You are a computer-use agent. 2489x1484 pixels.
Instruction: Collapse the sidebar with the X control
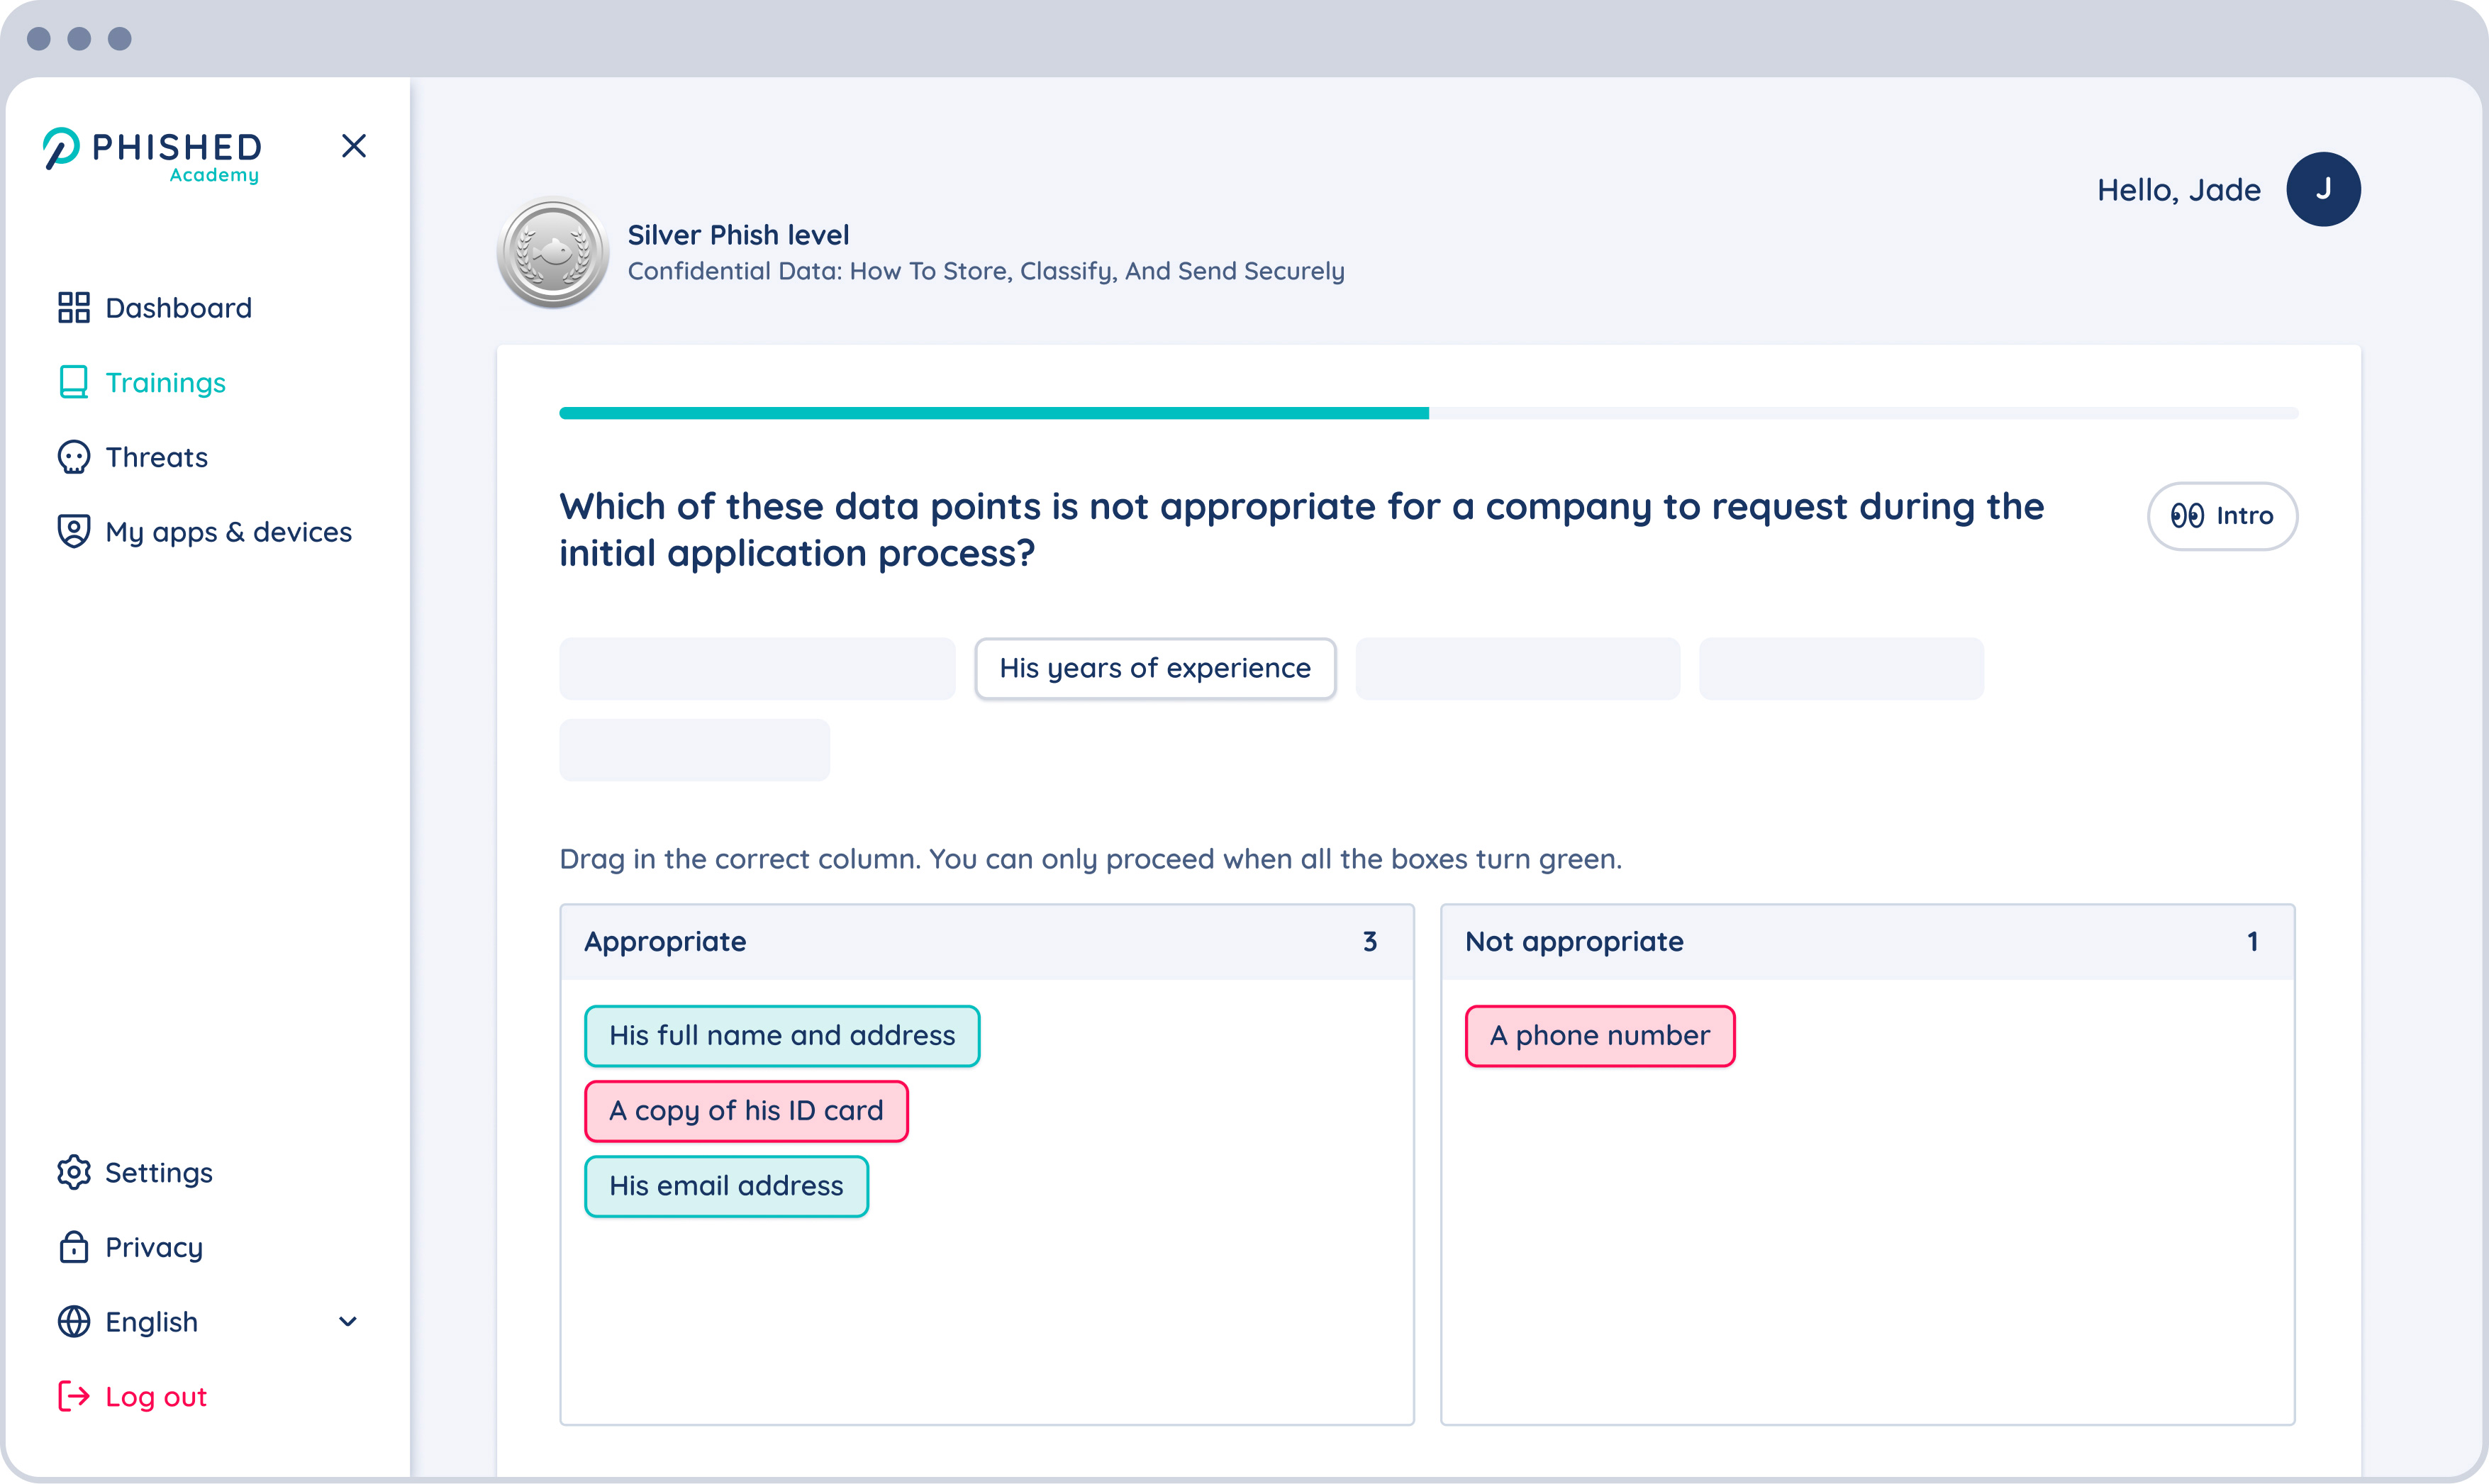[x=354, y=146]
